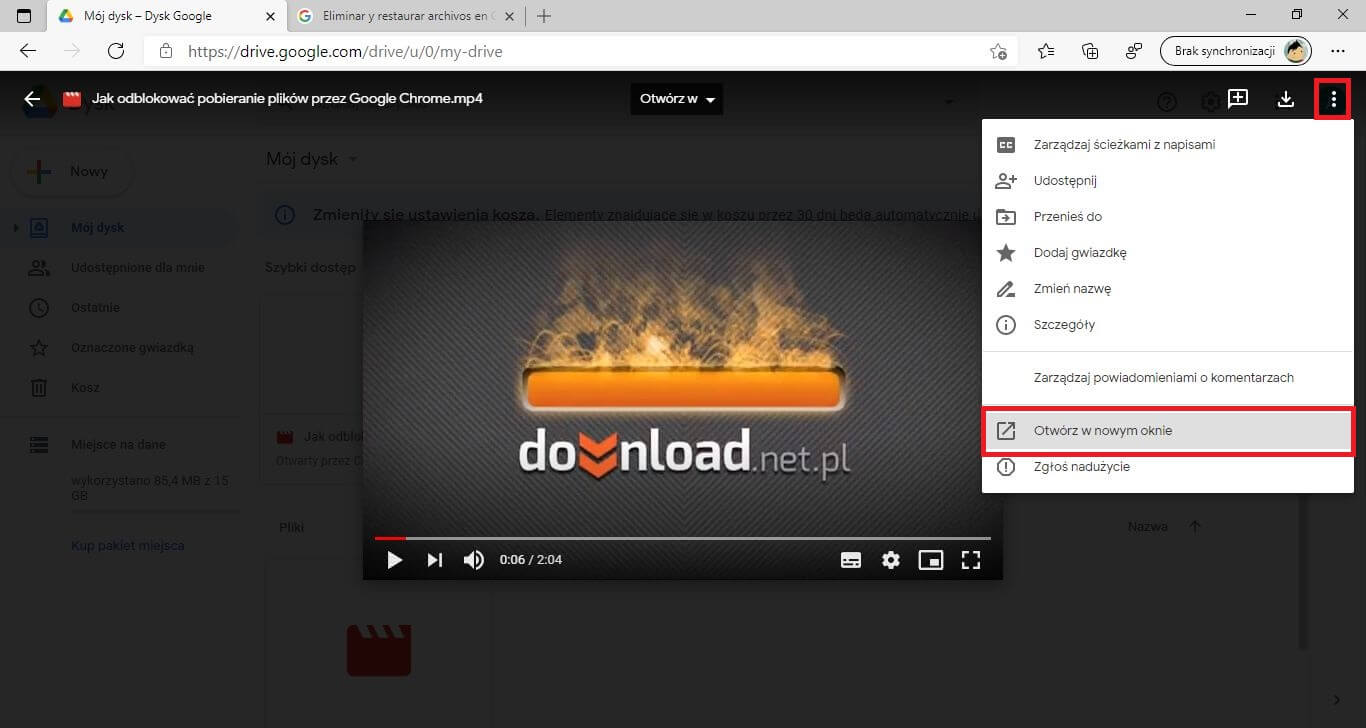Reload the page with the refresh icon

116,51
